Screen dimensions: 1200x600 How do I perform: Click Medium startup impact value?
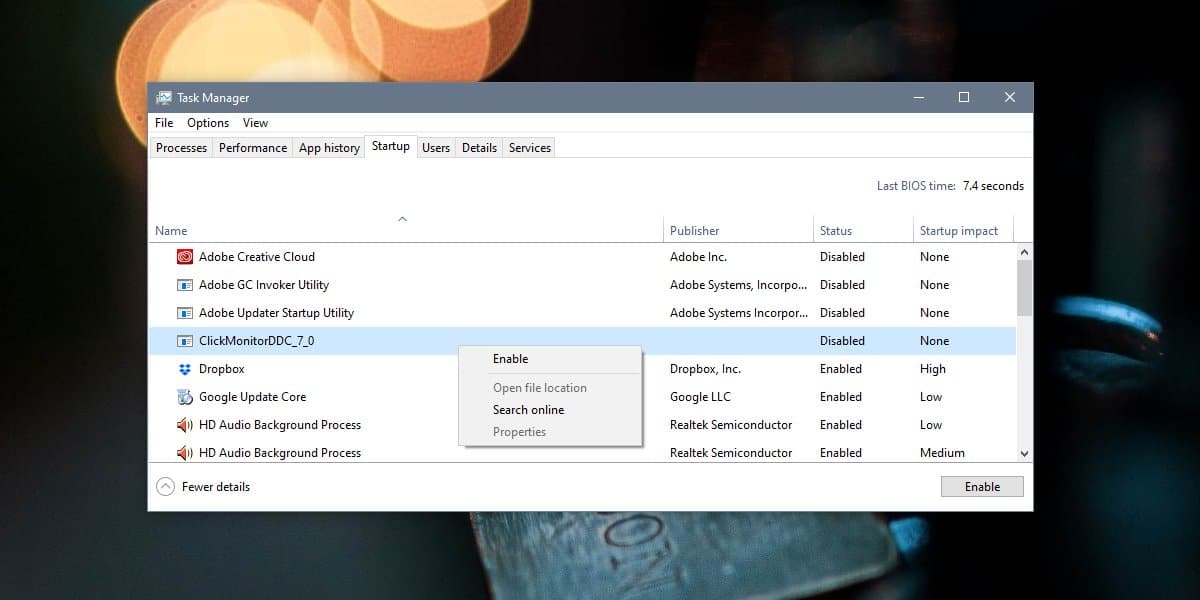coord(942,453)
